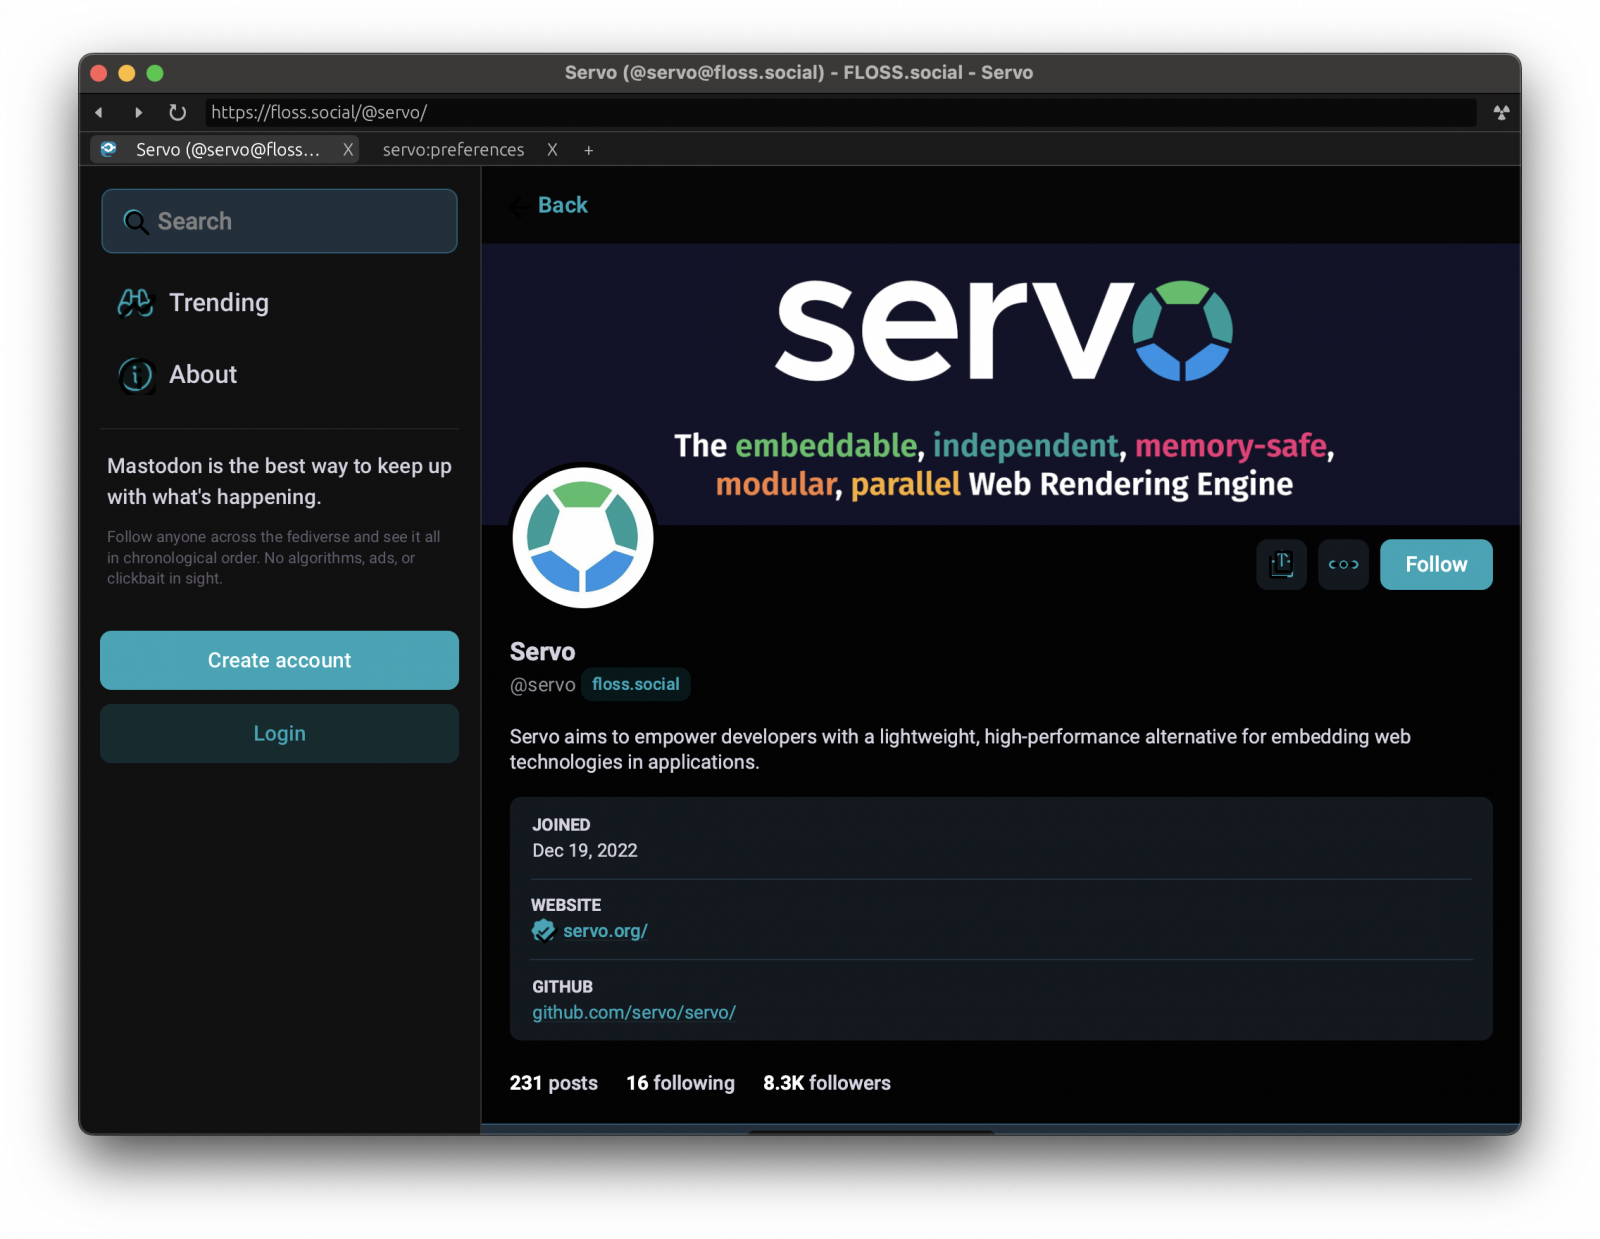Open the Trending page from the sidebar
1600x1239 pixels.
(218, 303)
